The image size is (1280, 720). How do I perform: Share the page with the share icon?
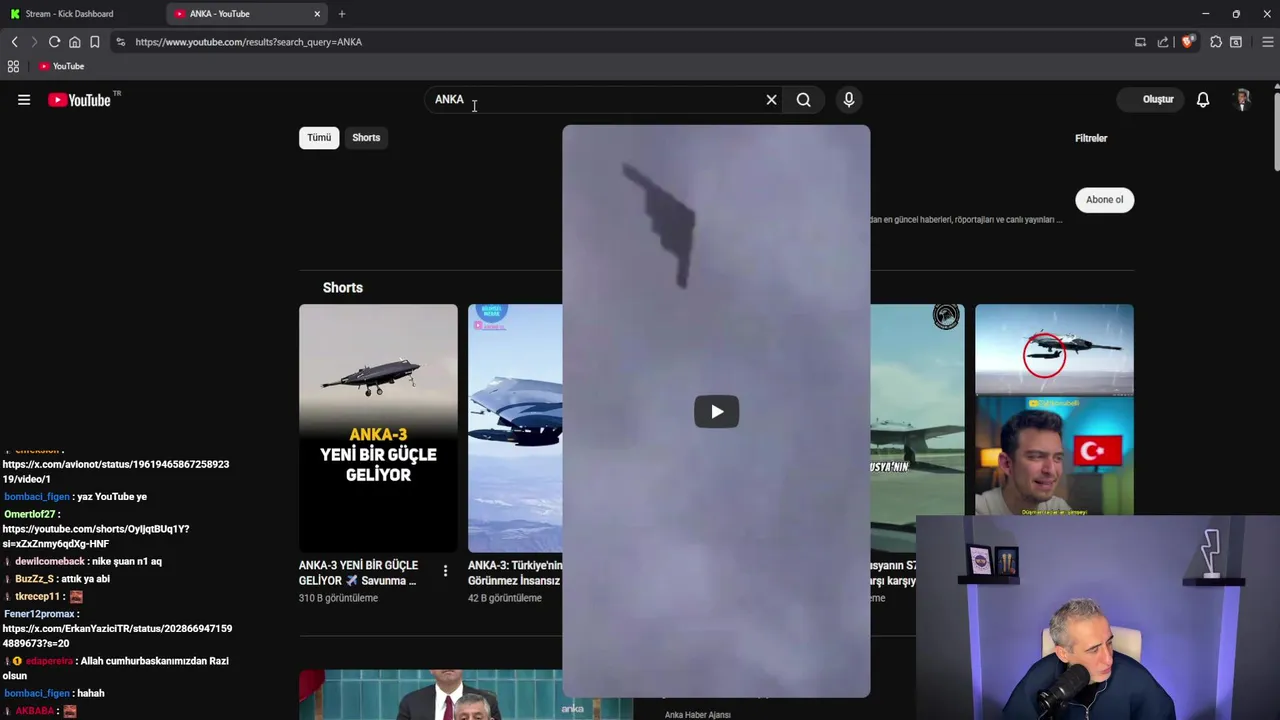1163,42
